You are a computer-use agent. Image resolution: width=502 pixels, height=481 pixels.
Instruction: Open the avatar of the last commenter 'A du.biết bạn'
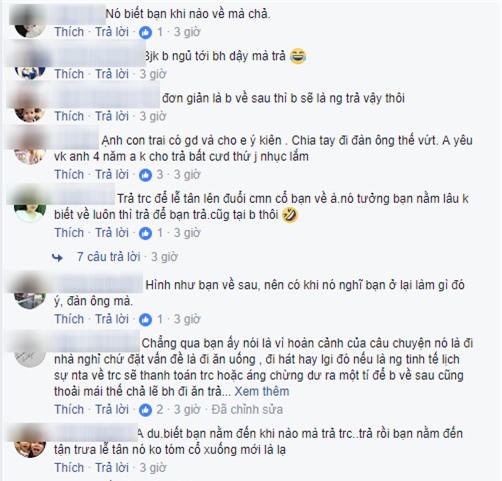point(30,441)
